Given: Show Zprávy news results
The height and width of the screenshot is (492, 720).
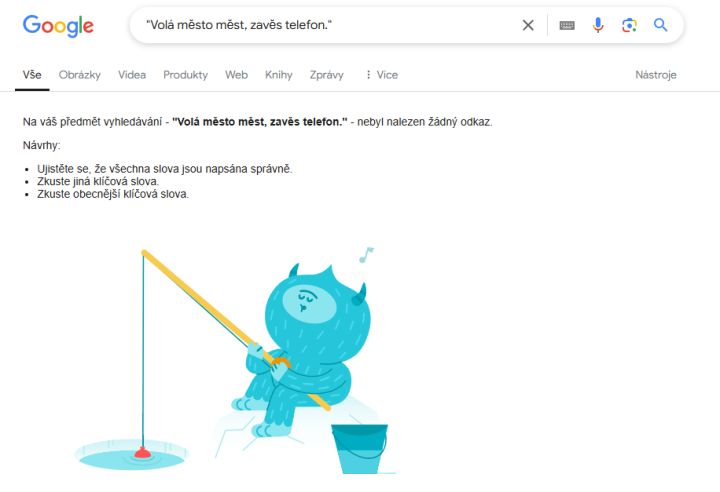Looking at the screenshot, I should coord(326,75).
